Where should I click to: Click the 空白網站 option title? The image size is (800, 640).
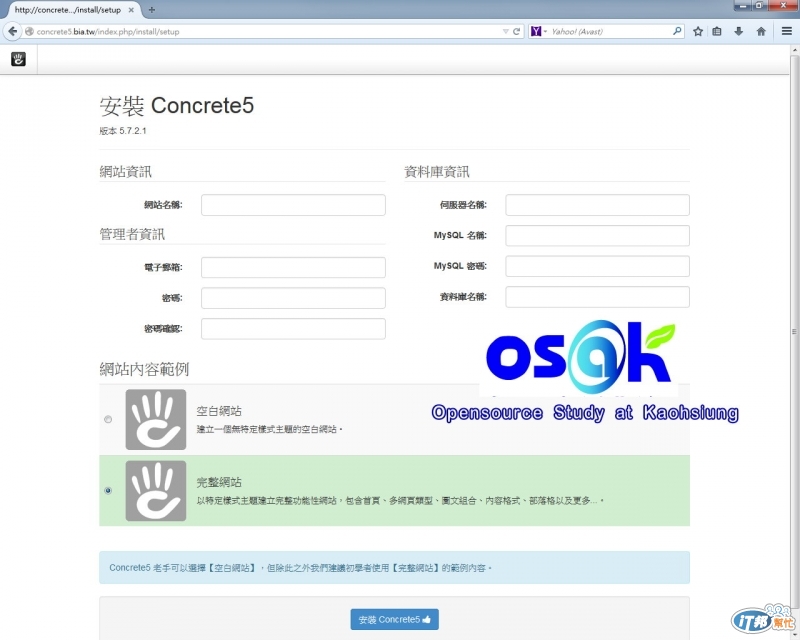(x=219, y=410)
